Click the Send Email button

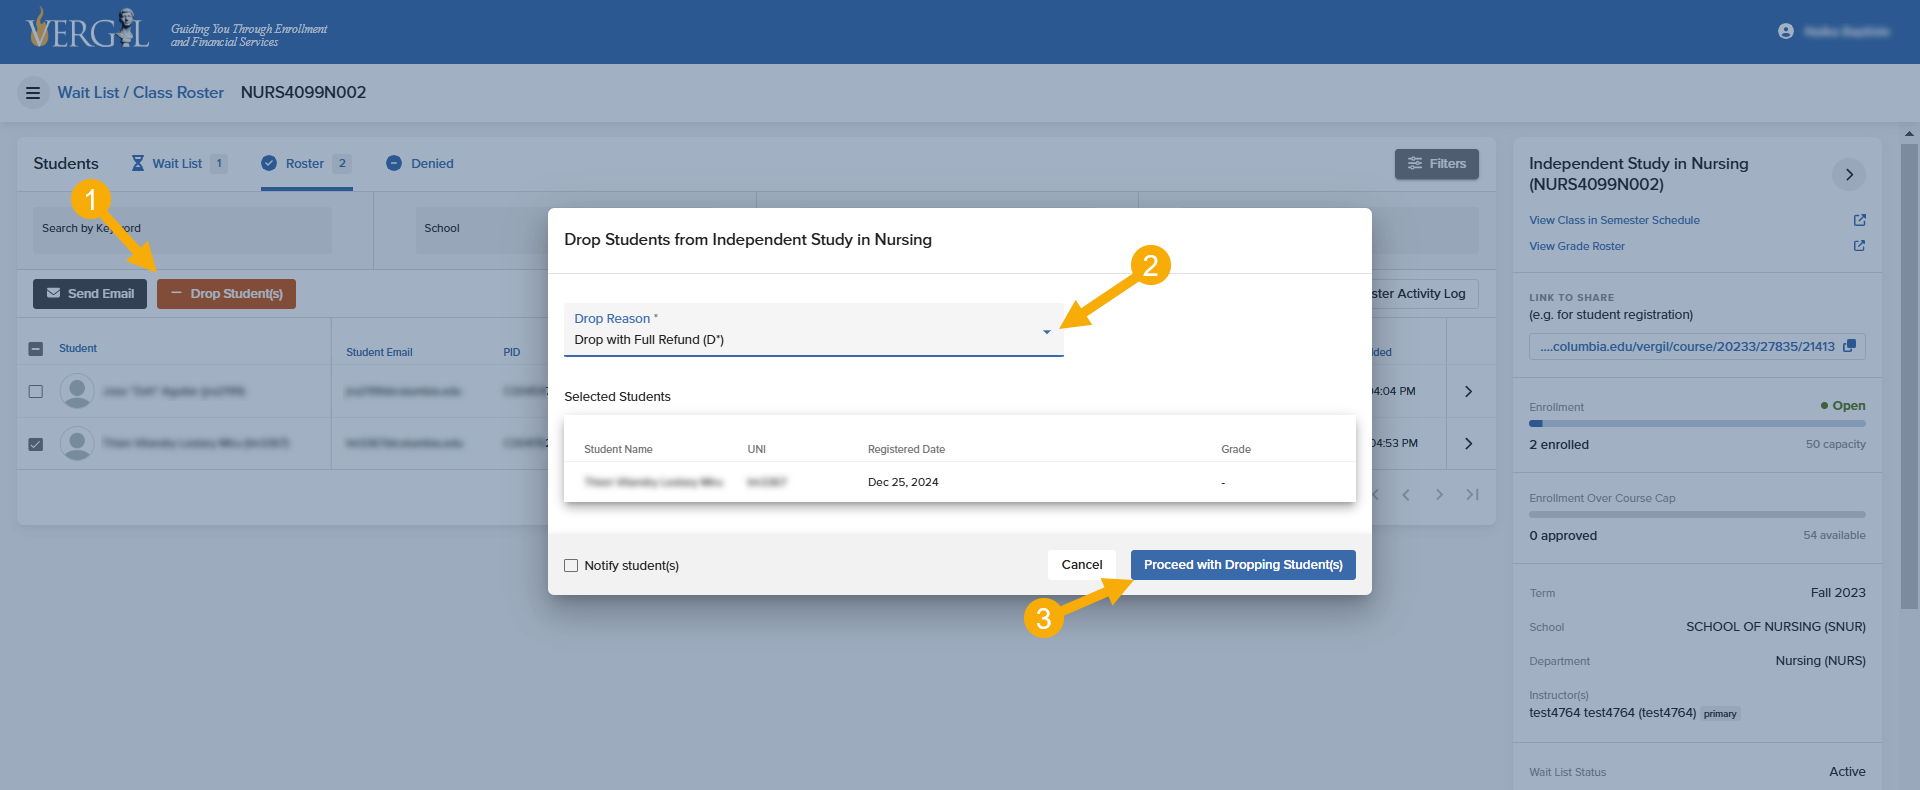click(x=90, y=294)
